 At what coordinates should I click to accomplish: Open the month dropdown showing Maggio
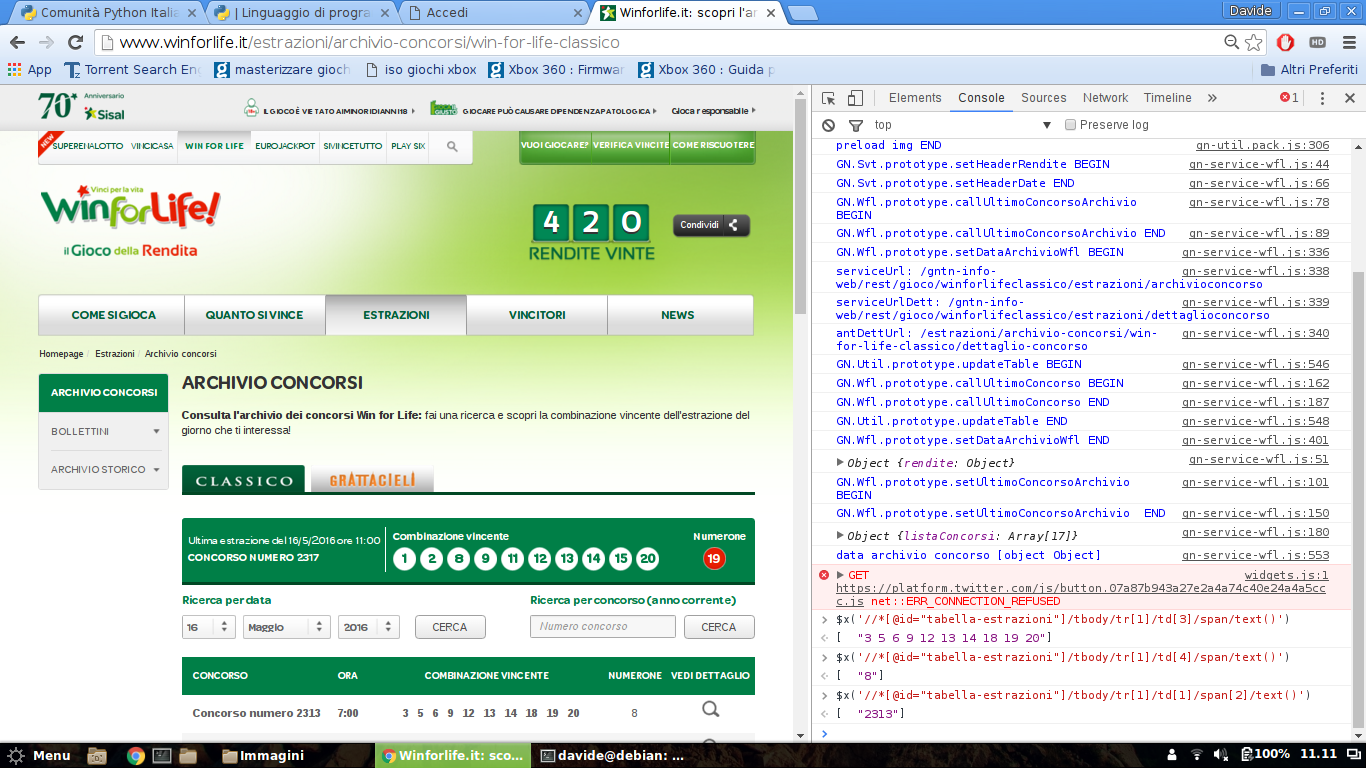pyautogui.click(x=286, y=627)
